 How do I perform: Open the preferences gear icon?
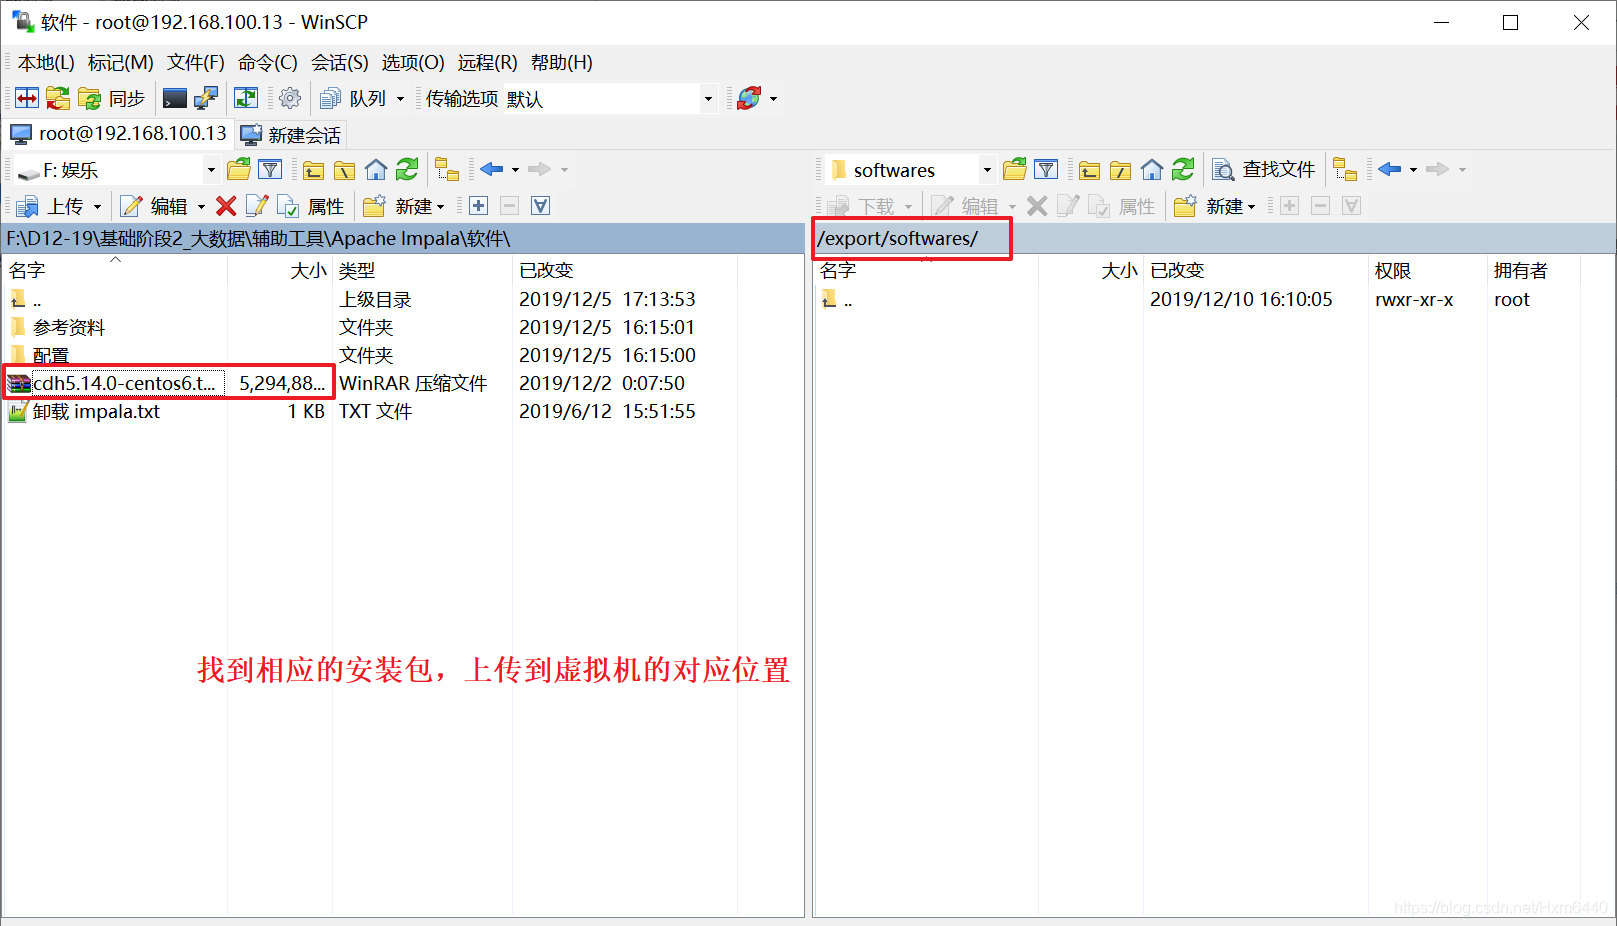click(x=290, y=98)
